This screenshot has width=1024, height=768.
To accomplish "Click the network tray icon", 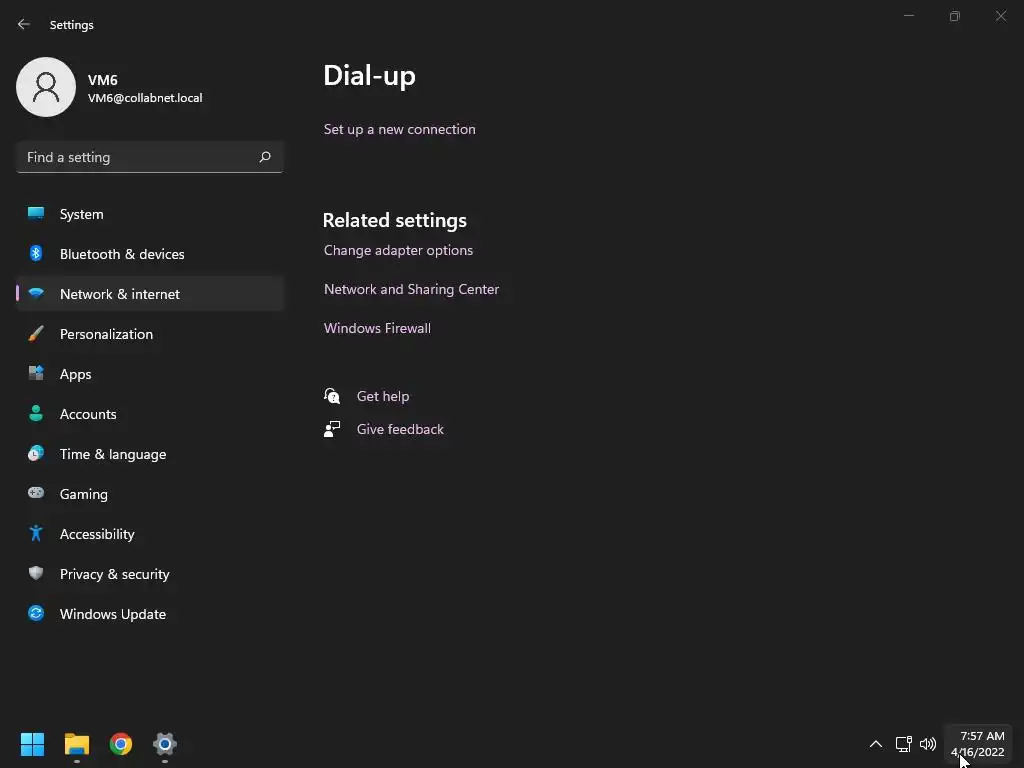I will tap(903, 744).
